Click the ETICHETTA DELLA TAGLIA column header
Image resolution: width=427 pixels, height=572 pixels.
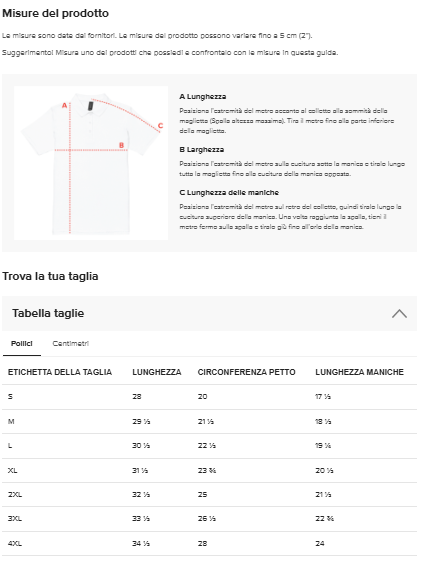coord(60,372)
